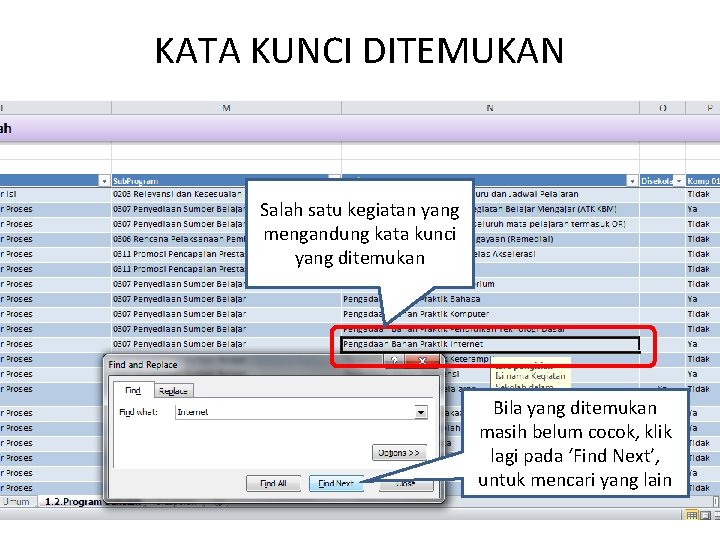Select cell 0208 Relevansi dan Kesesuaian
720x540 pixels.
[179, 194]
